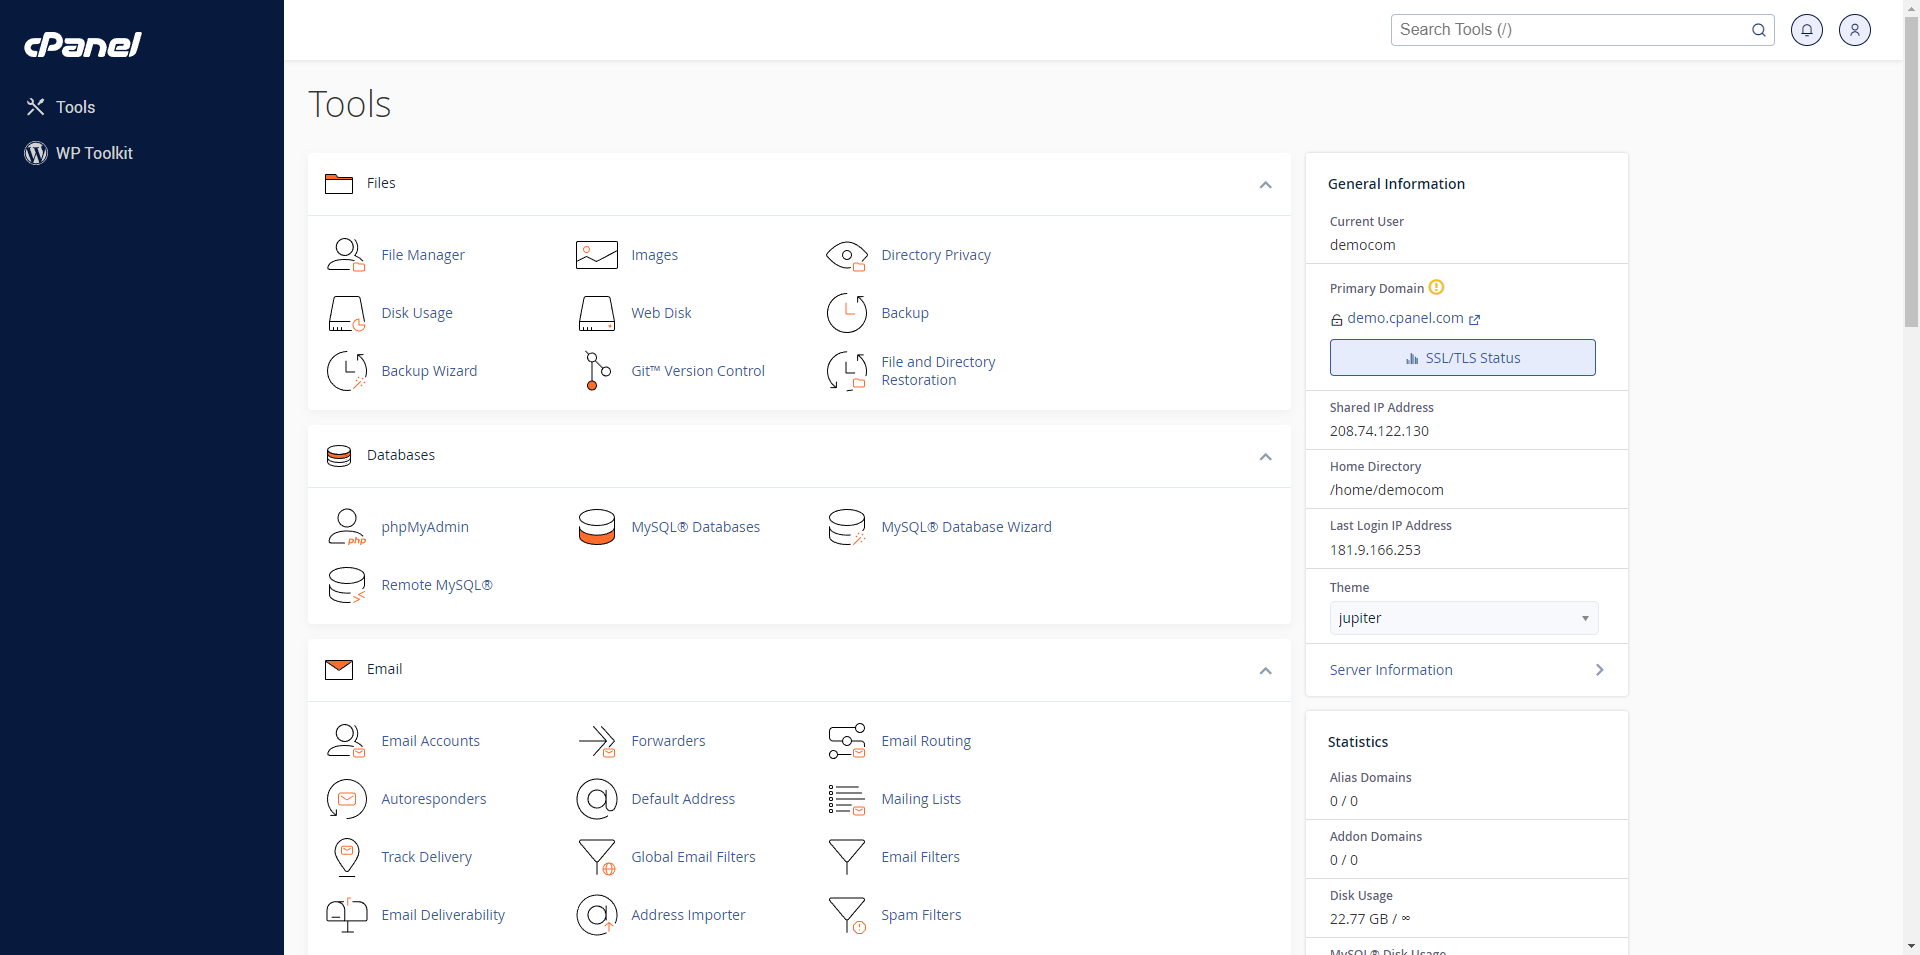Click the Email section header label

[384, 669]
